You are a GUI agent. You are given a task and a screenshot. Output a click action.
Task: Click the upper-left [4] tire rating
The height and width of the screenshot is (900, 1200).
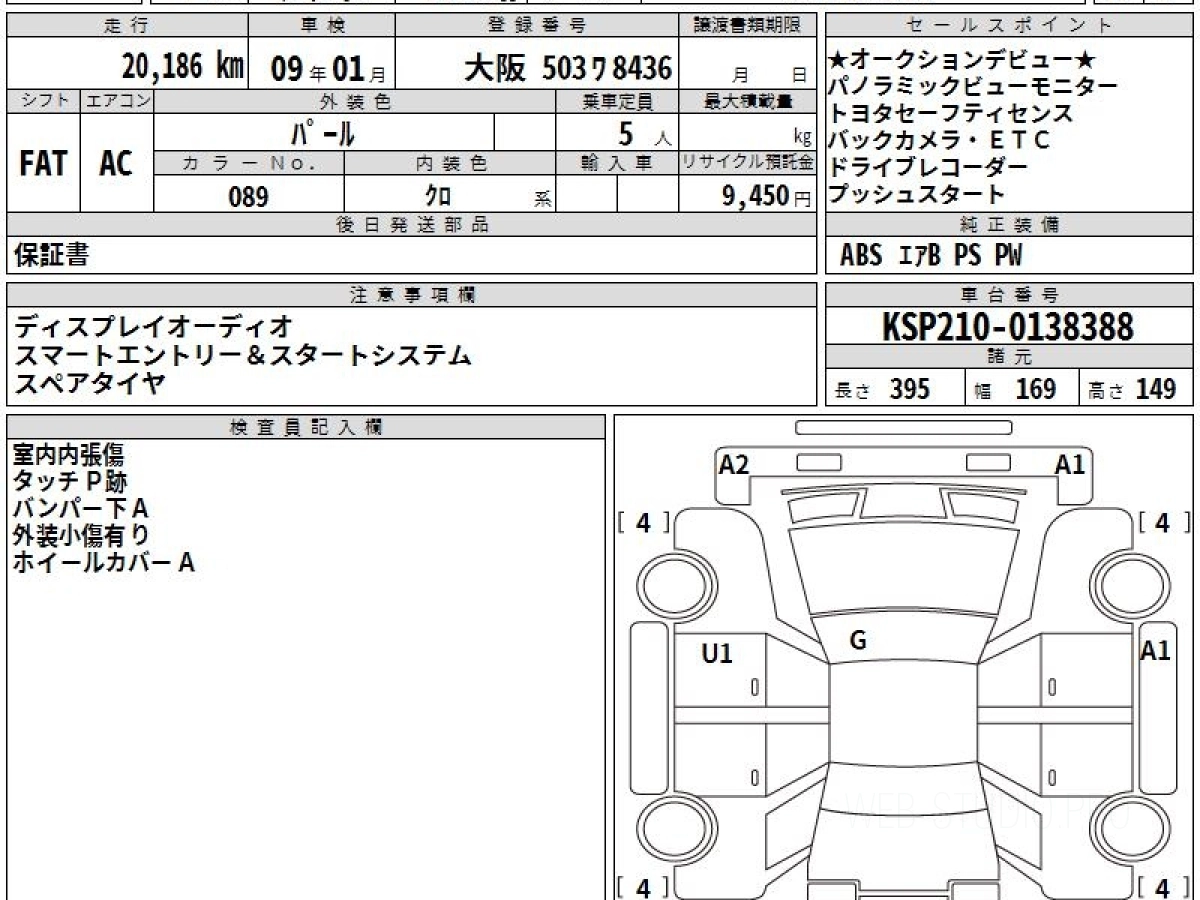(x=643, y=522)
